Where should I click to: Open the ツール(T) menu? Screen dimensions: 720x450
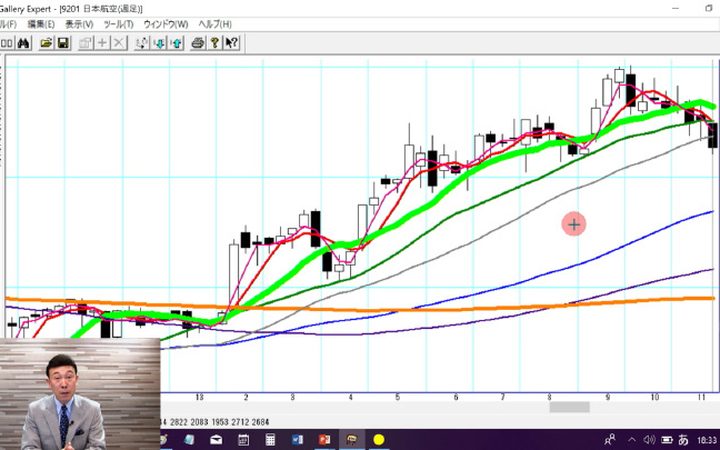click(118, 24)
